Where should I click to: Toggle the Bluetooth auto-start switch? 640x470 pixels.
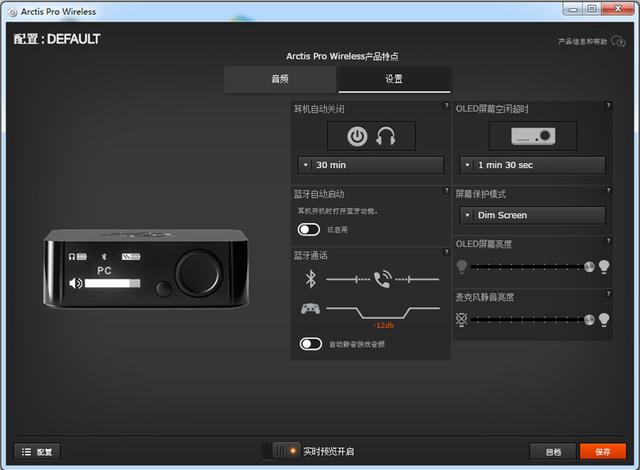coord(309,230)
